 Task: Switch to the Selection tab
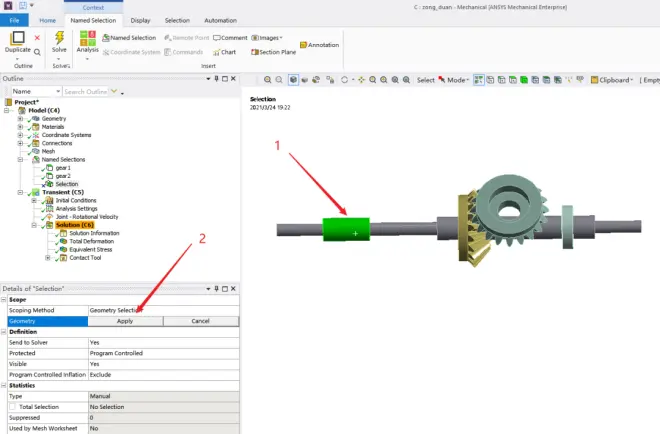(177, 20)
